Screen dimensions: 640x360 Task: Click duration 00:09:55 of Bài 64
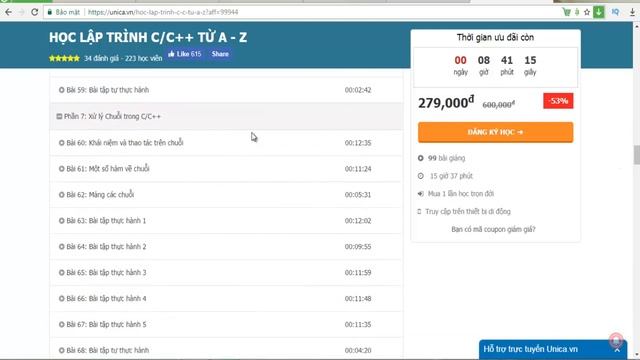(358, 247)
